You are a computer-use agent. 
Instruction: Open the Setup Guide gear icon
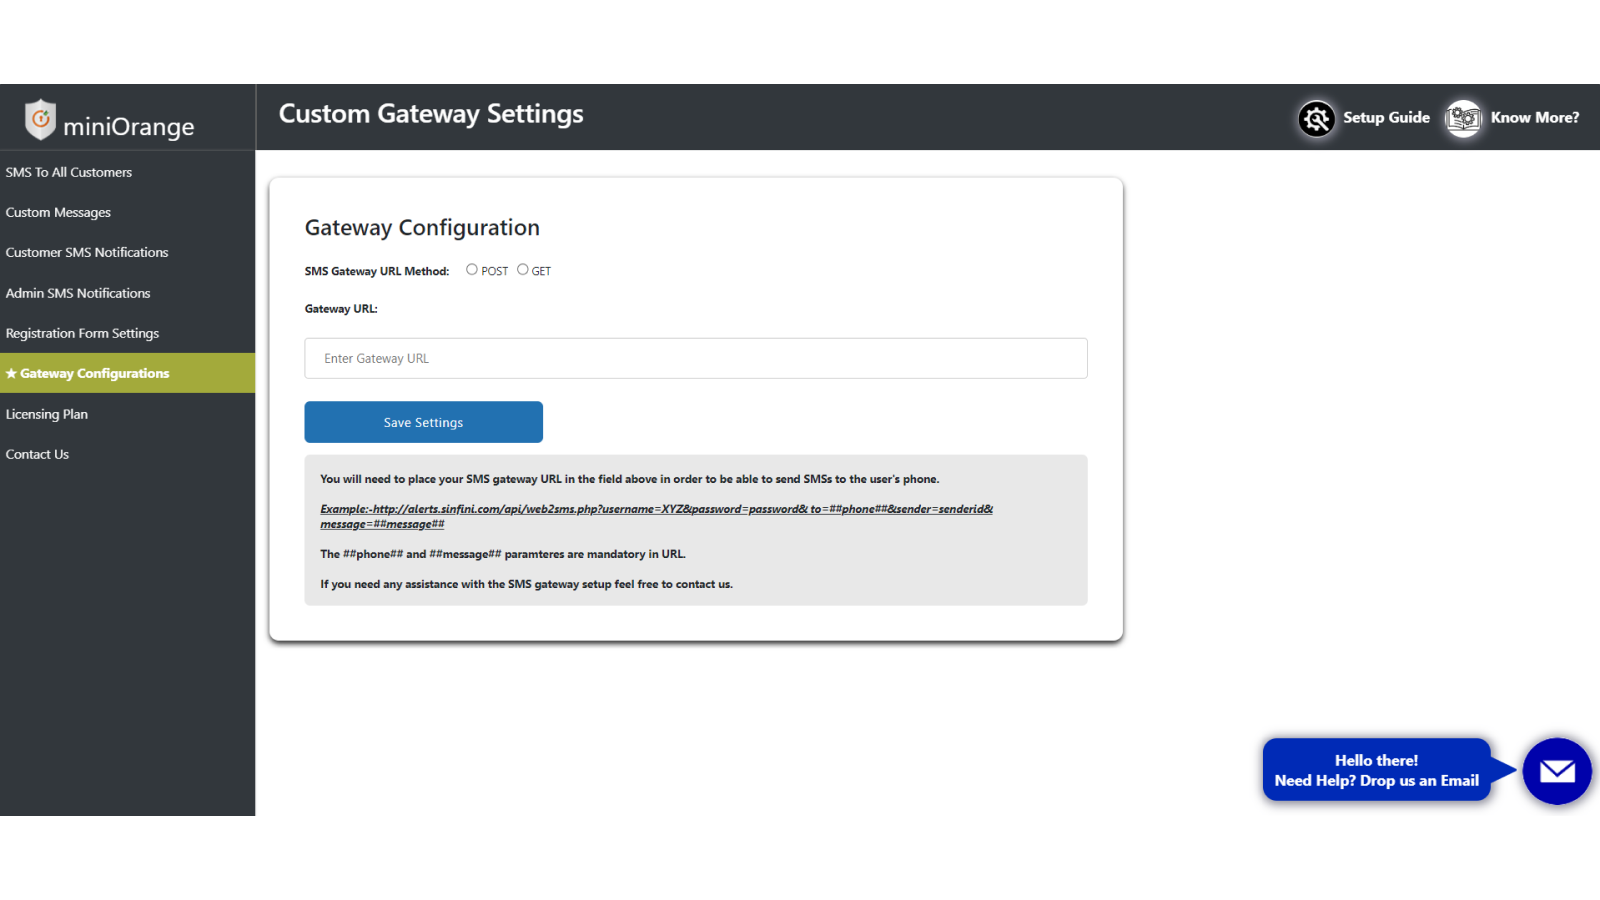coord(1316,119)
